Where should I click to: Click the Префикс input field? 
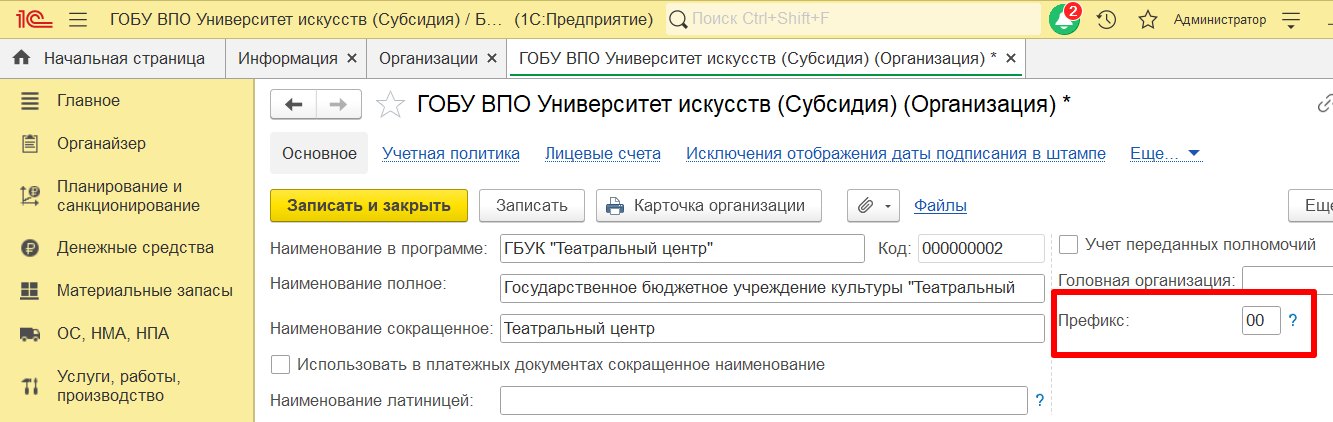pyautogui.click(x=1260, y=321)
